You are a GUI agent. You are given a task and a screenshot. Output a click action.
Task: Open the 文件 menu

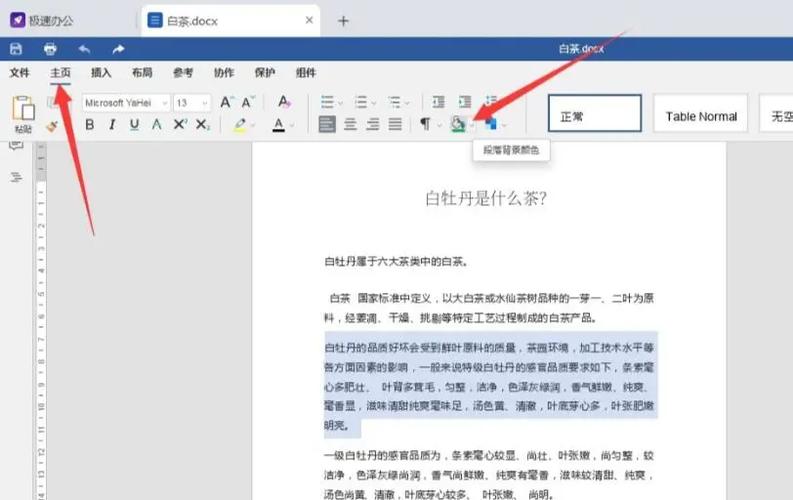pos(19,73)
